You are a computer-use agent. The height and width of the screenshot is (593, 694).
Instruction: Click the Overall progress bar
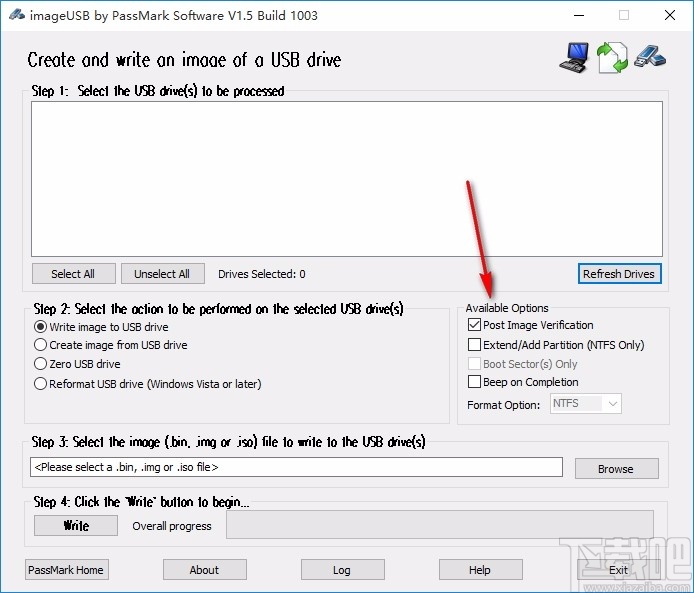click(x=440, y=524)
